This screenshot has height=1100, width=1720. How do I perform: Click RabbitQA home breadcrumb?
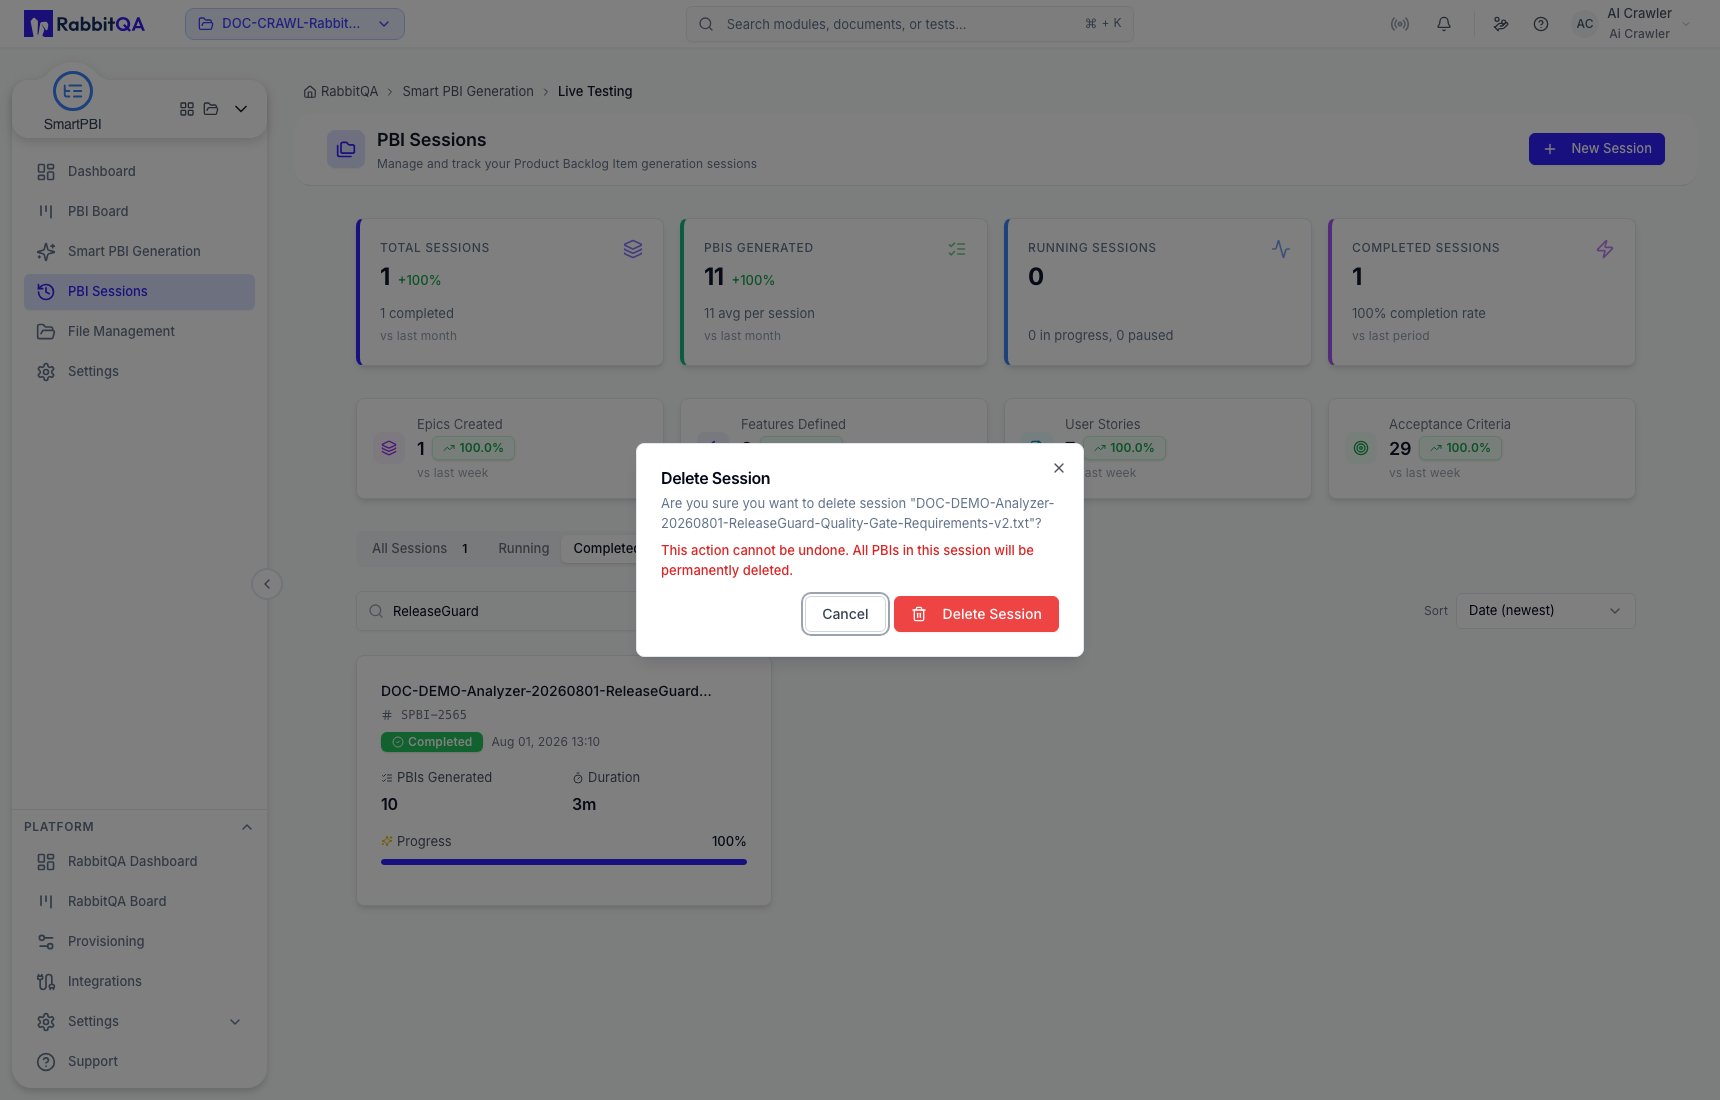[341, 92]
